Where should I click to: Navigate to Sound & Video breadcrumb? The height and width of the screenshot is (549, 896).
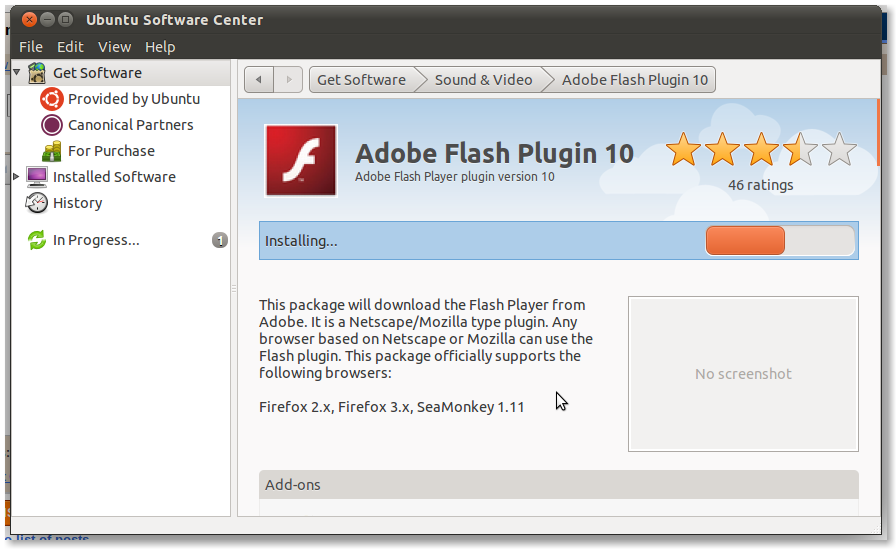(483, 80)
